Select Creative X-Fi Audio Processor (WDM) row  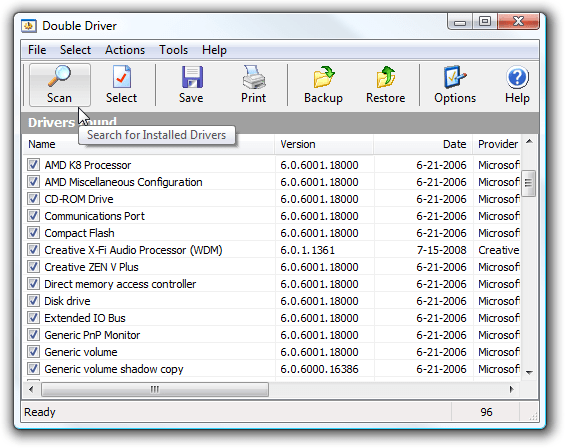133,250
